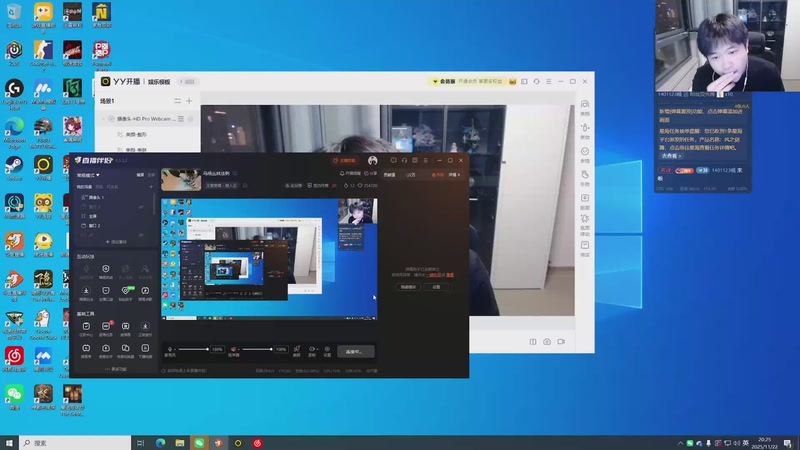
Task: Click the bell reminder icon above the preview
Action: coord(342,173)
